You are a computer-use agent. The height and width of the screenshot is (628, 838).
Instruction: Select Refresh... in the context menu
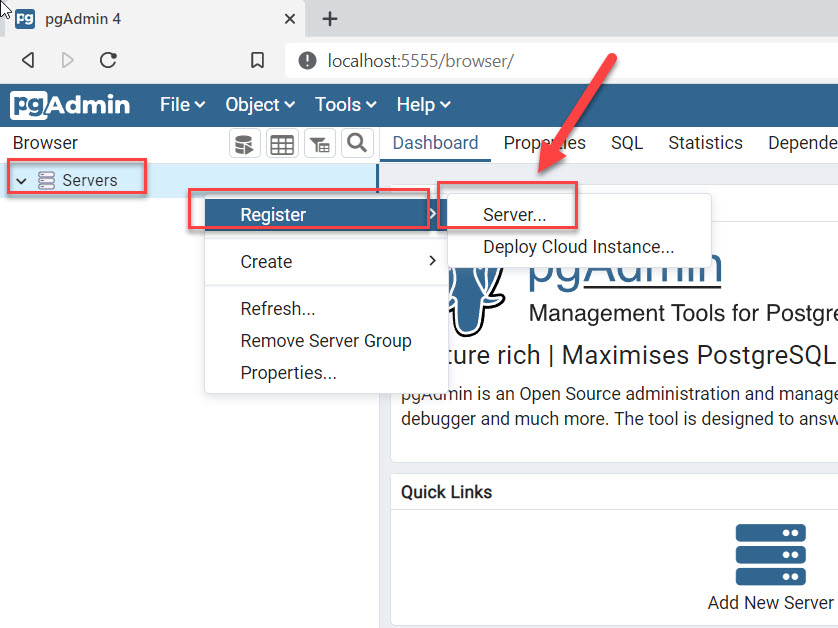[x=326, y=309]
